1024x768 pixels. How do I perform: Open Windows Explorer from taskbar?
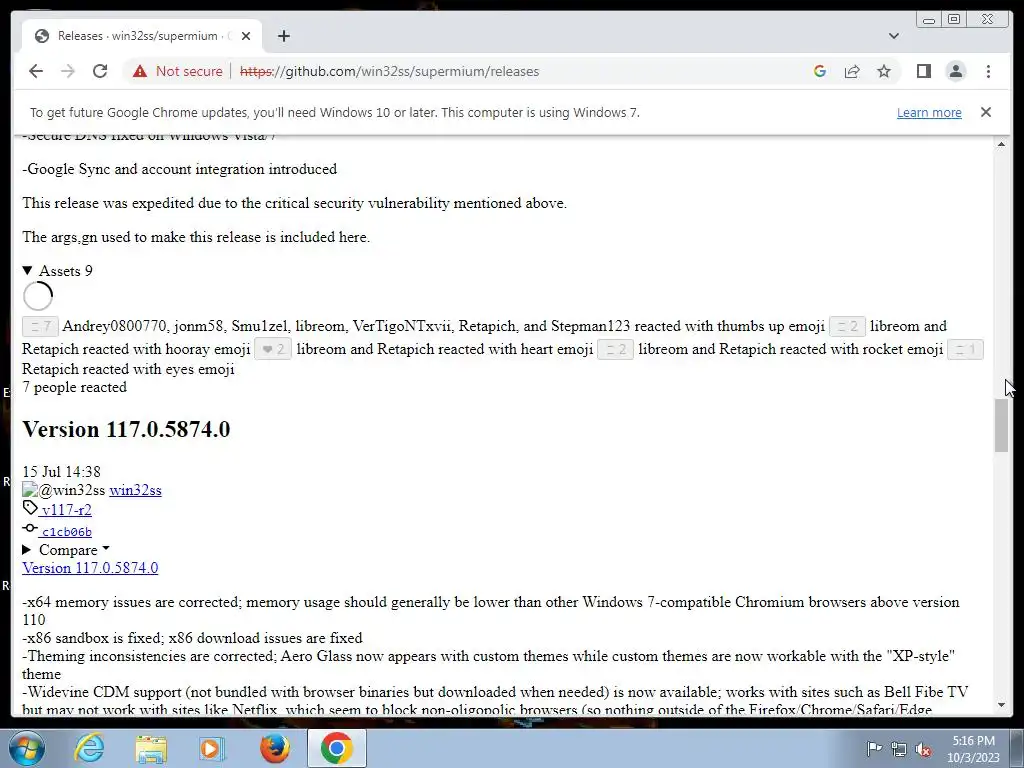point(151,748)
